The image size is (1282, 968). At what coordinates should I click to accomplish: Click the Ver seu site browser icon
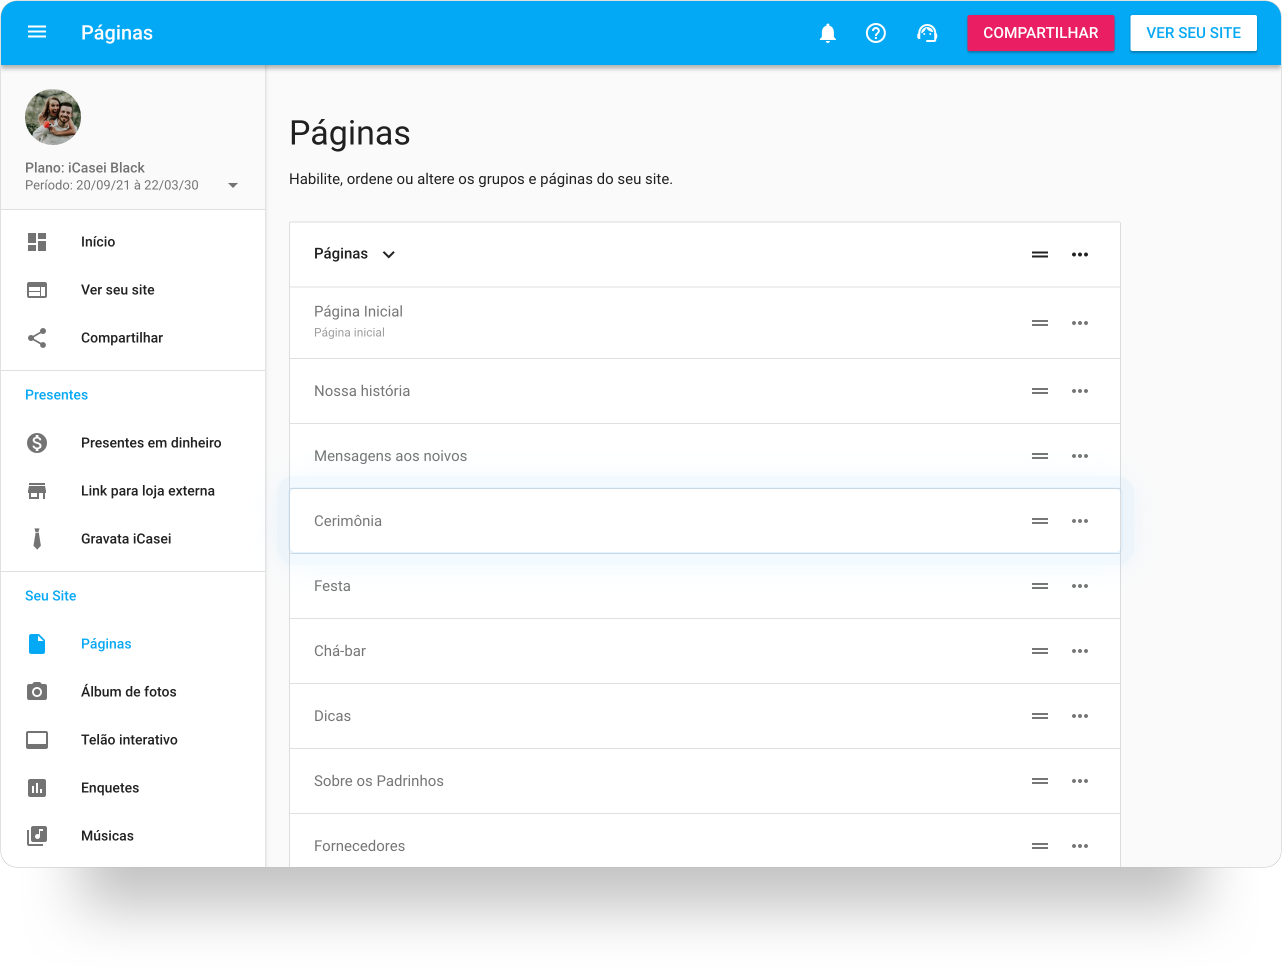(37, 290)
